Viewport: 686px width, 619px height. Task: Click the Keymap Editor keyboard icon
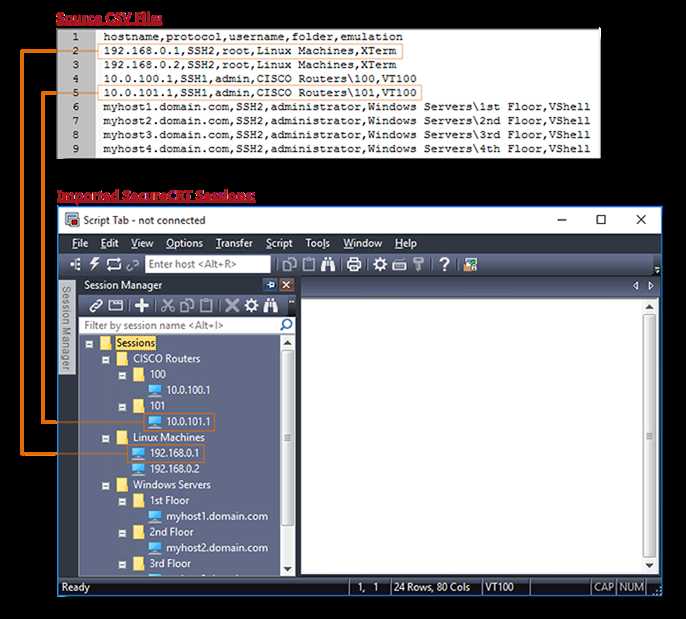[x=399, y=265]
